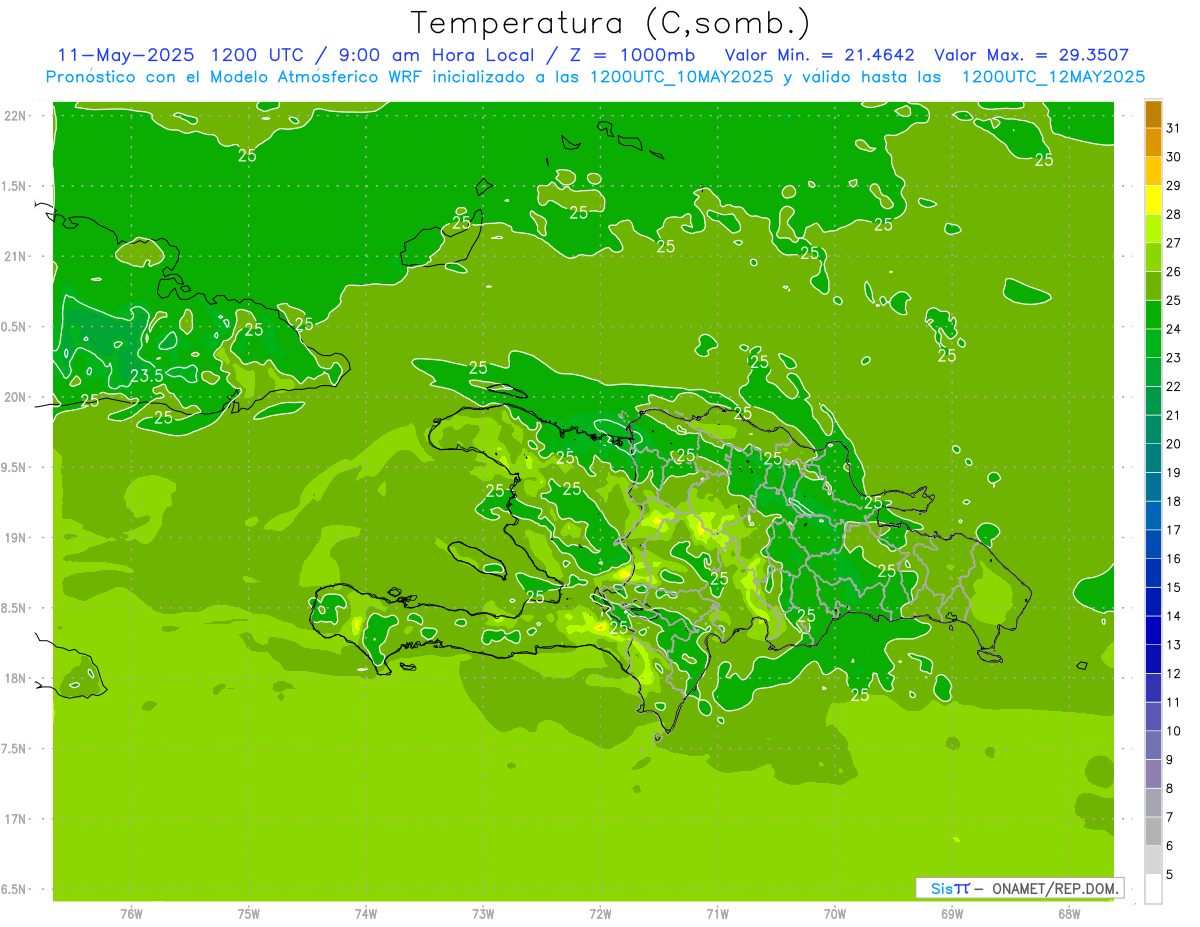Pick the blue swatch between 14 and 15
Screen dimensions: 1200x927
[1153, 602]
